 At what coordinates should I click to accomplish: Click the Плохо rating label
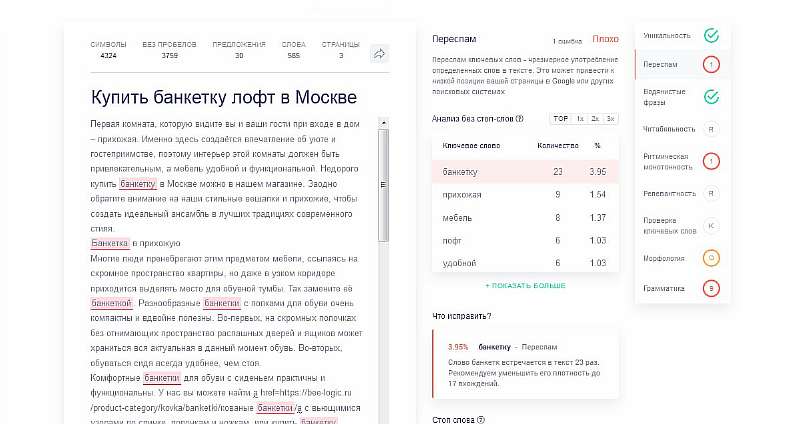tap(606, 39)
